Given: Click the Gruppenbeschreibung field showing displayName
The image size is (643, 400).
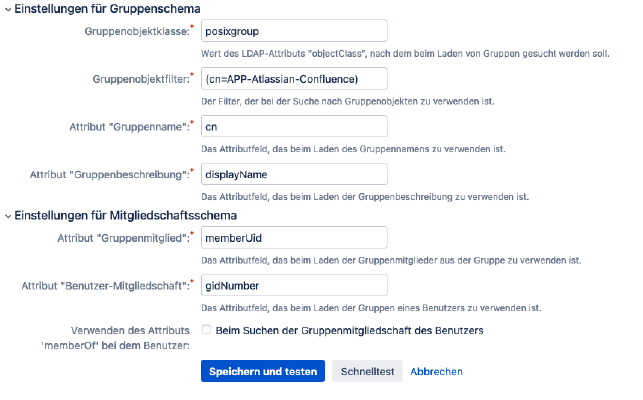Looking at the screenshot, I should [294, 174].
